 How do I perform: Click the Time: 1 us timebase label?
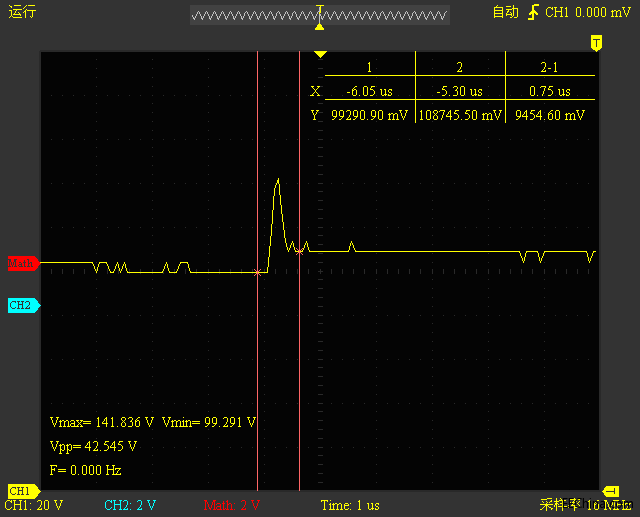click(350, 506)
